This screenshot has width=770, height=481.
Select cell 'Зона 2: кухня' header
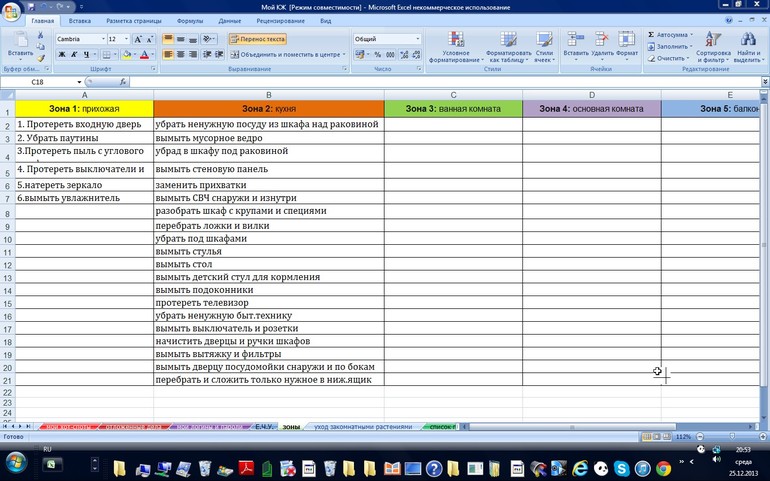[x=268, y=108]
